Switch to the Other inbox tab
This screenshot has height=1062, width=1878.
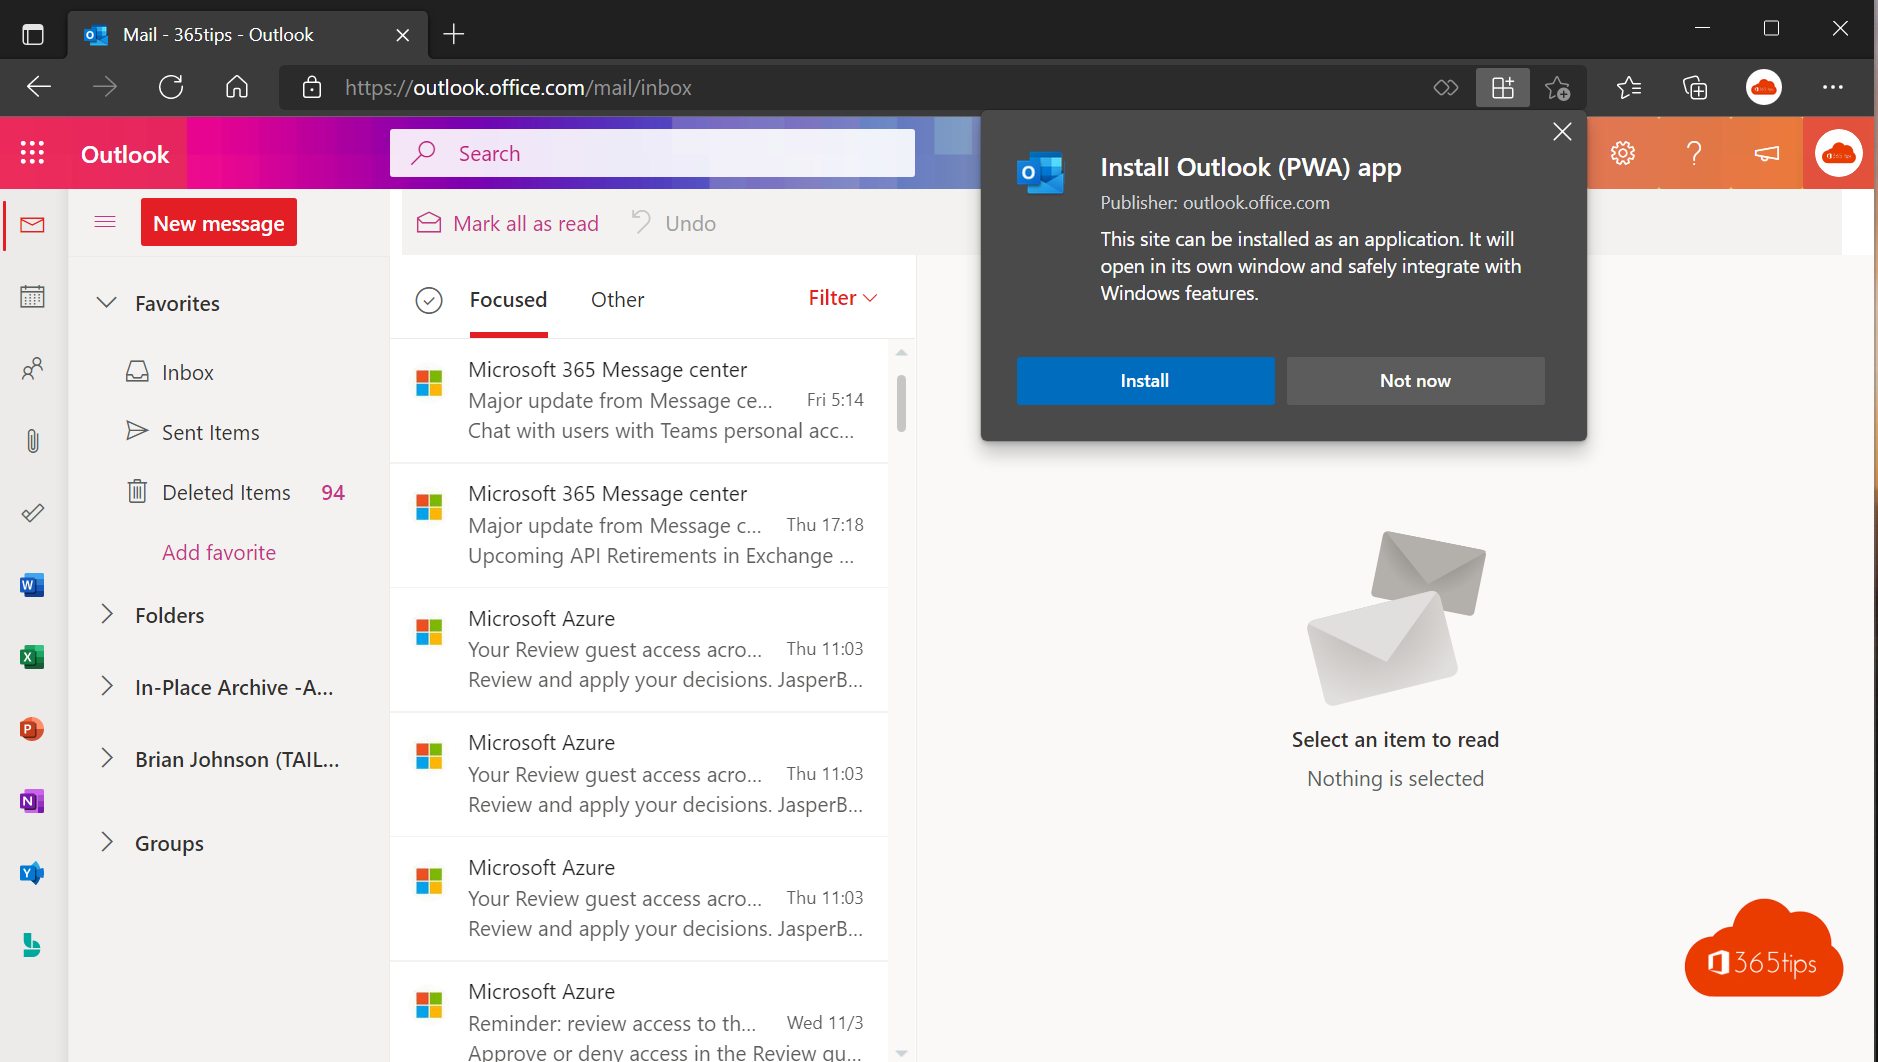[x=617, y=299]
